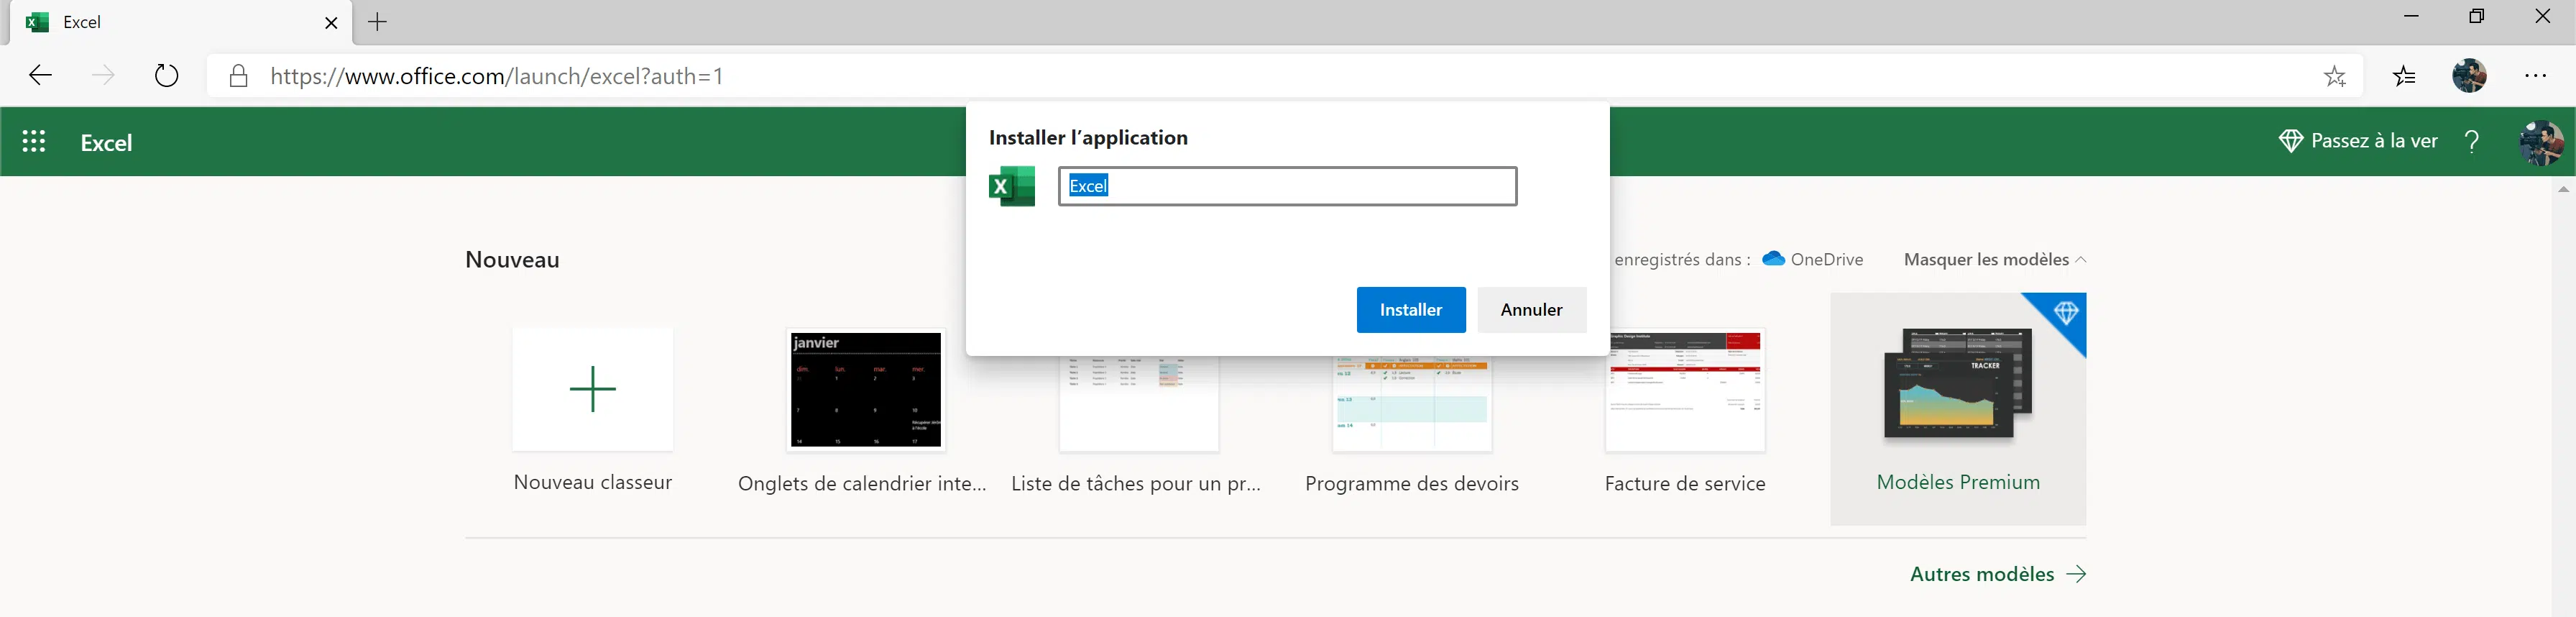This screenshot has height=617, width=2576.
Task: Add page to favorites star icon
Action: click(x=2334, y=76)
